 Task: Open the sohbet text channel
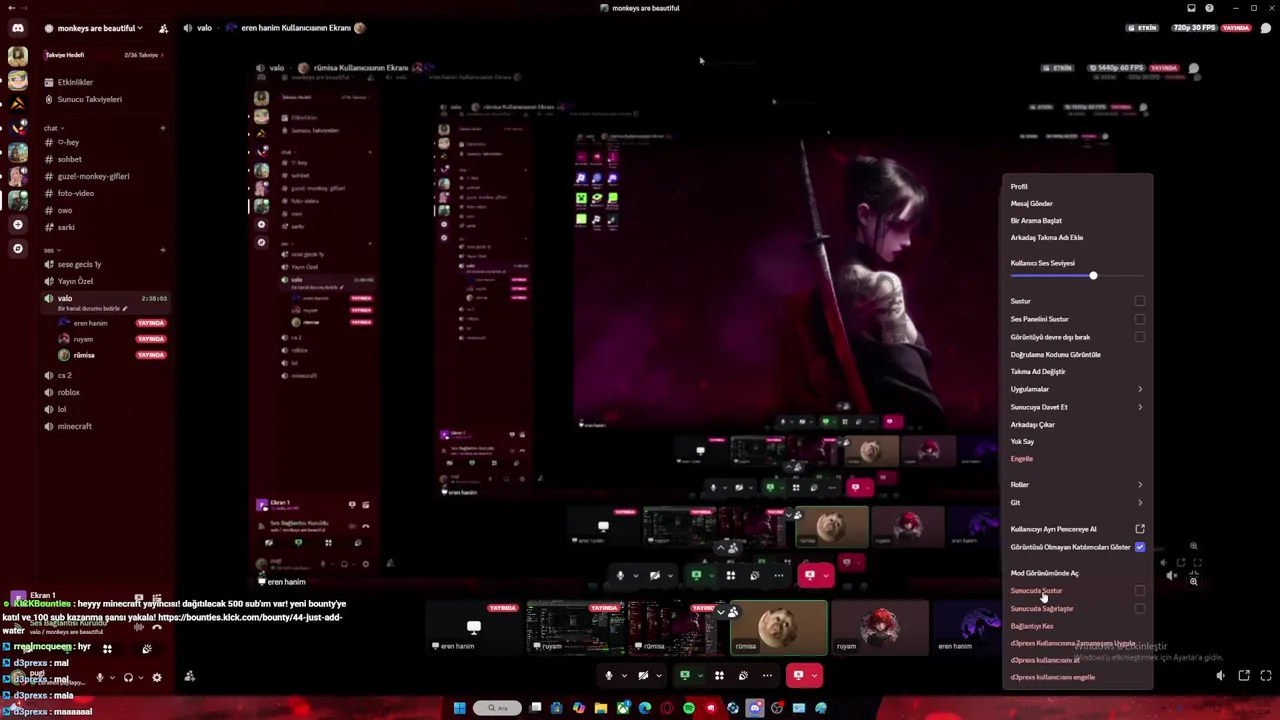coord(69,159)
